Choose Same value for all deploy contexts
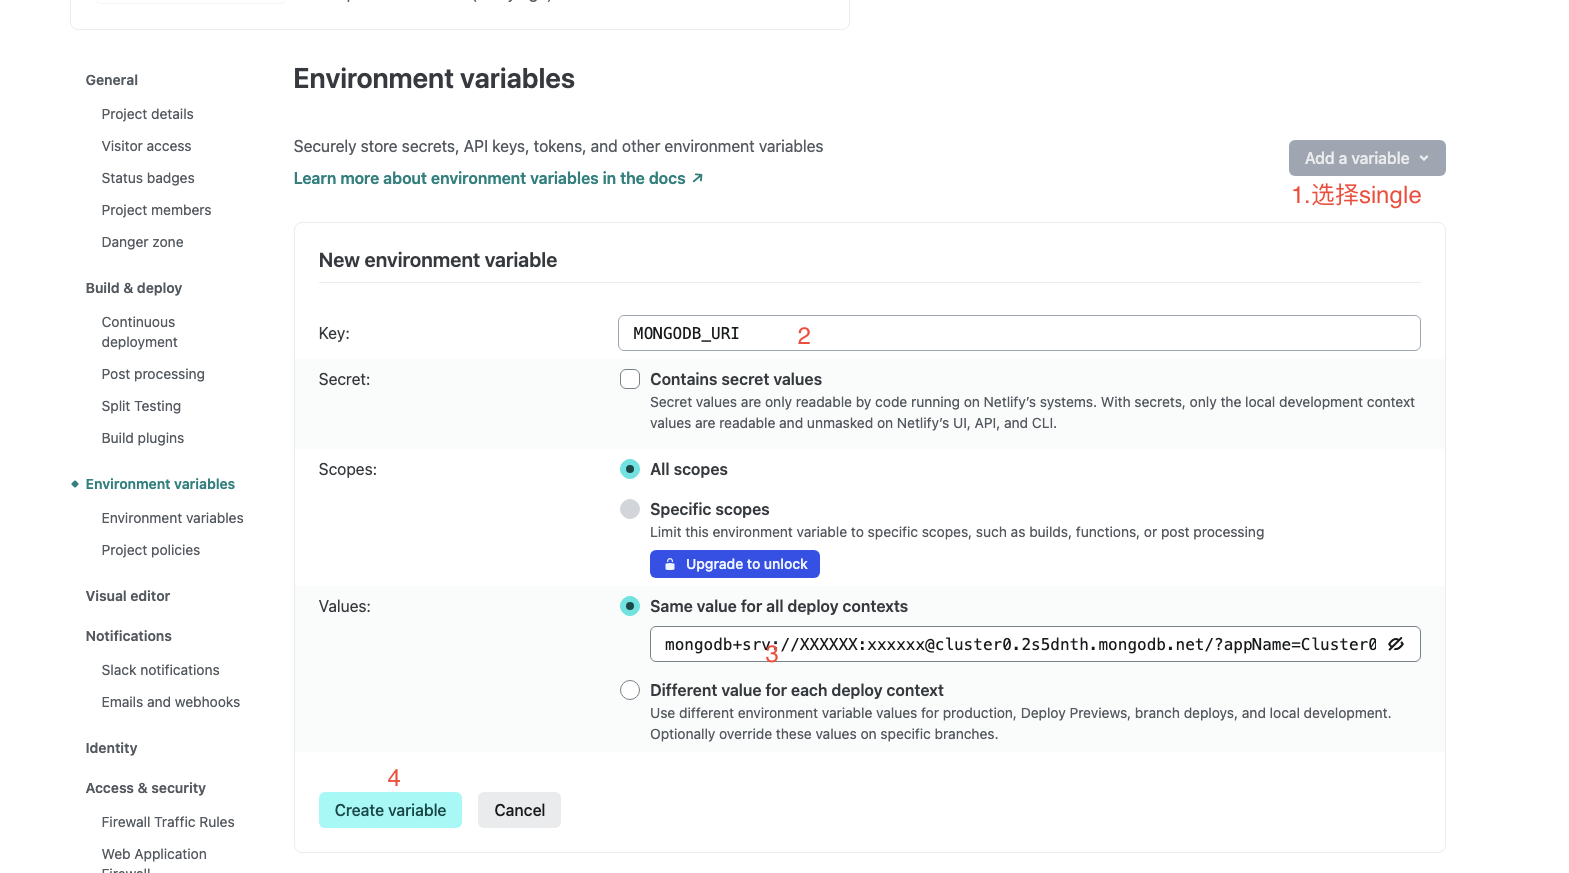Screen dimensions: 1569x873 [x=630, y=606]
